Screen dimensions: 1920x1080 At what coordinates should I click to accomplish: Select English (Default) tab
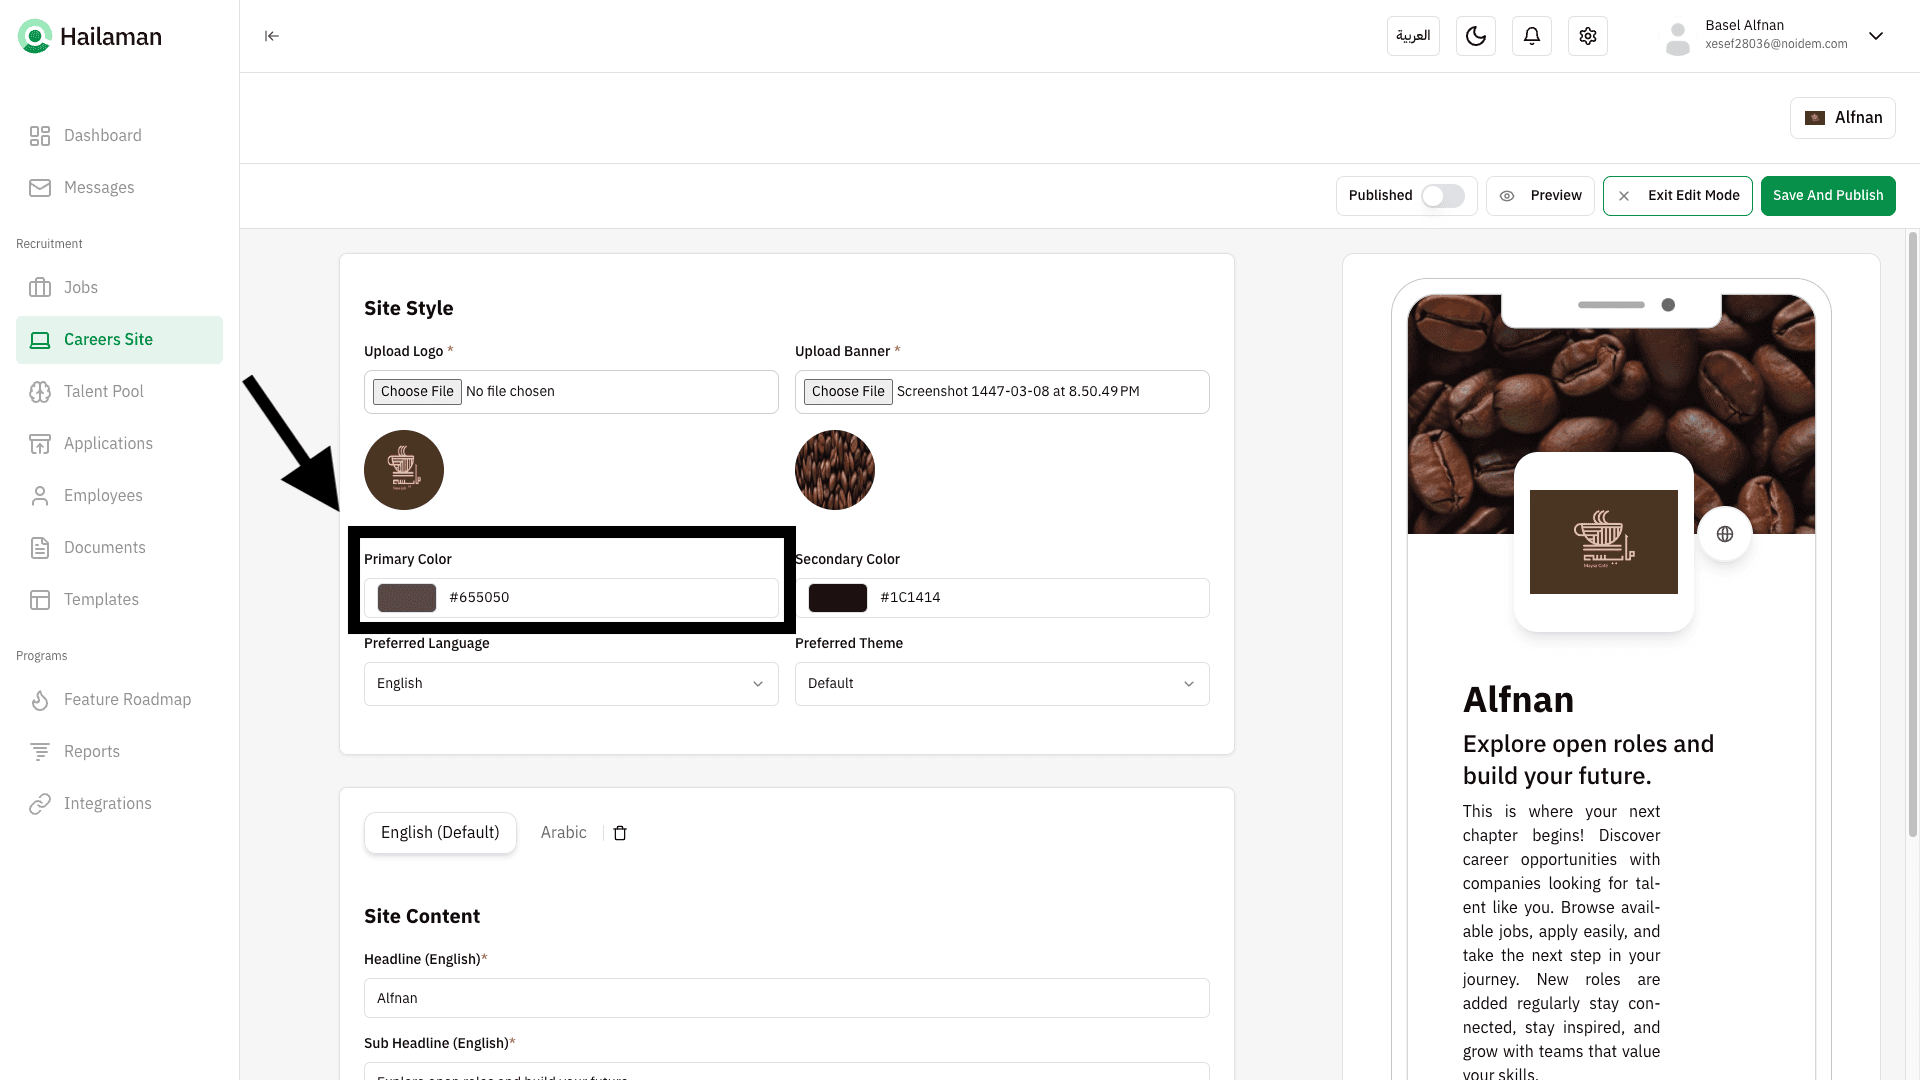coord(440,833)
